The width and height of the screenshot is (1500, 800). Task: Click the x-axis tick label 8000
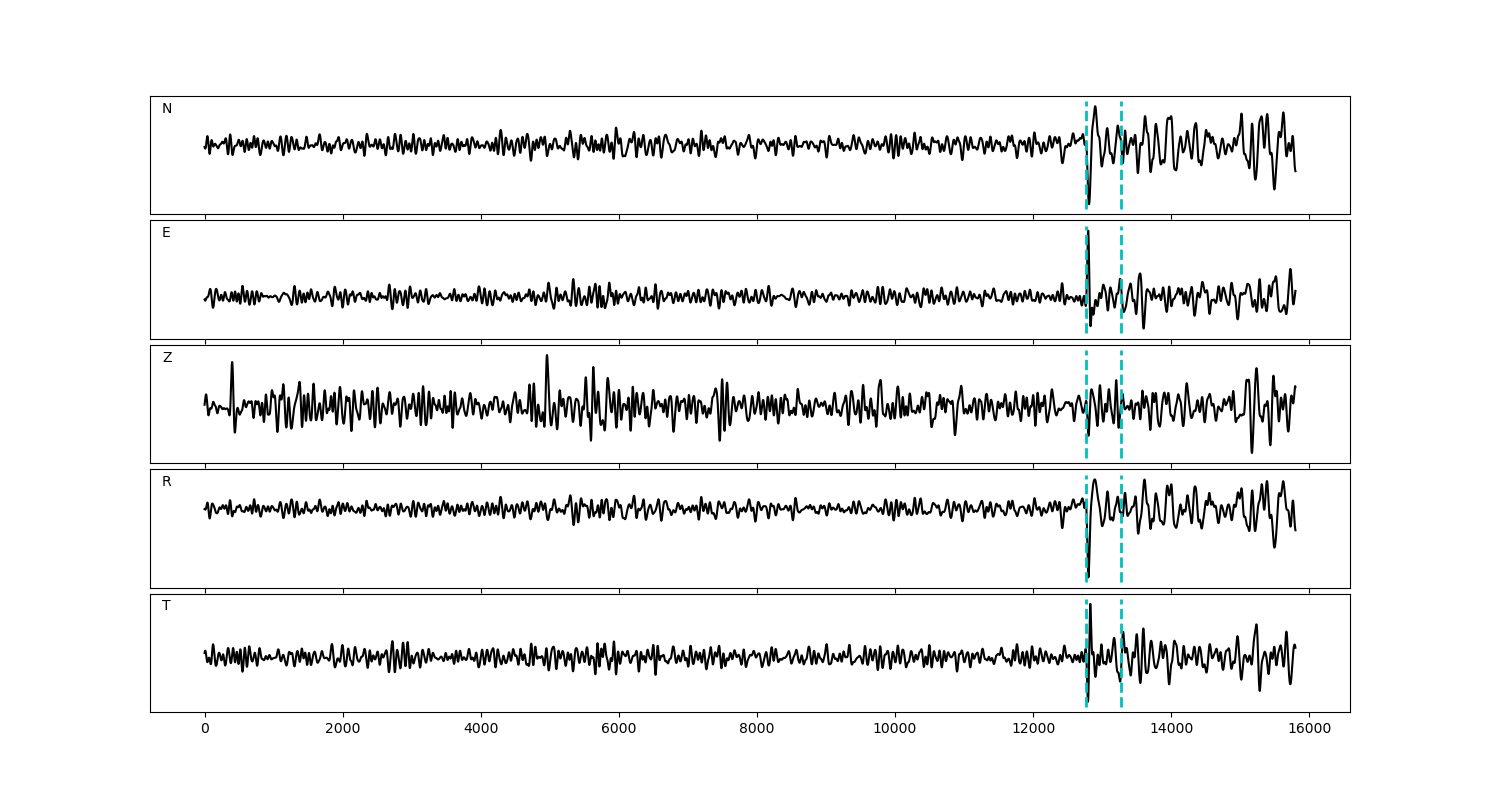[x=757, y=730]
